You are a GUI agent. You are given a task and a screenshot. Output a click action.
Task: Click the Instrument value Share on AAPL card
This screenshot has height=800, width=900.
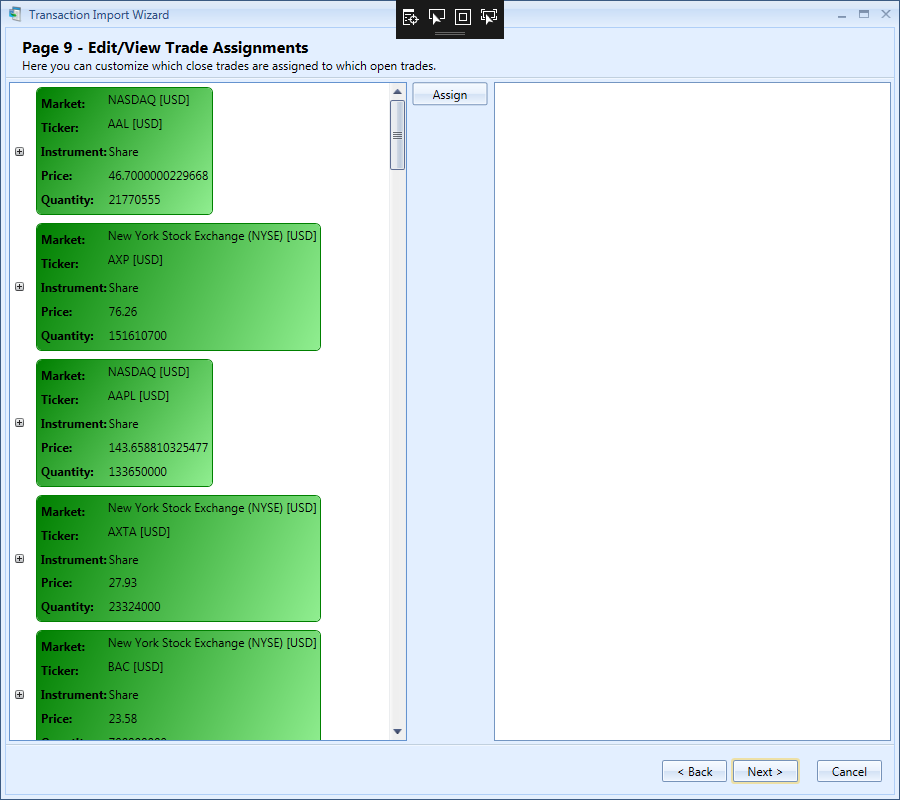pos(123,424)
